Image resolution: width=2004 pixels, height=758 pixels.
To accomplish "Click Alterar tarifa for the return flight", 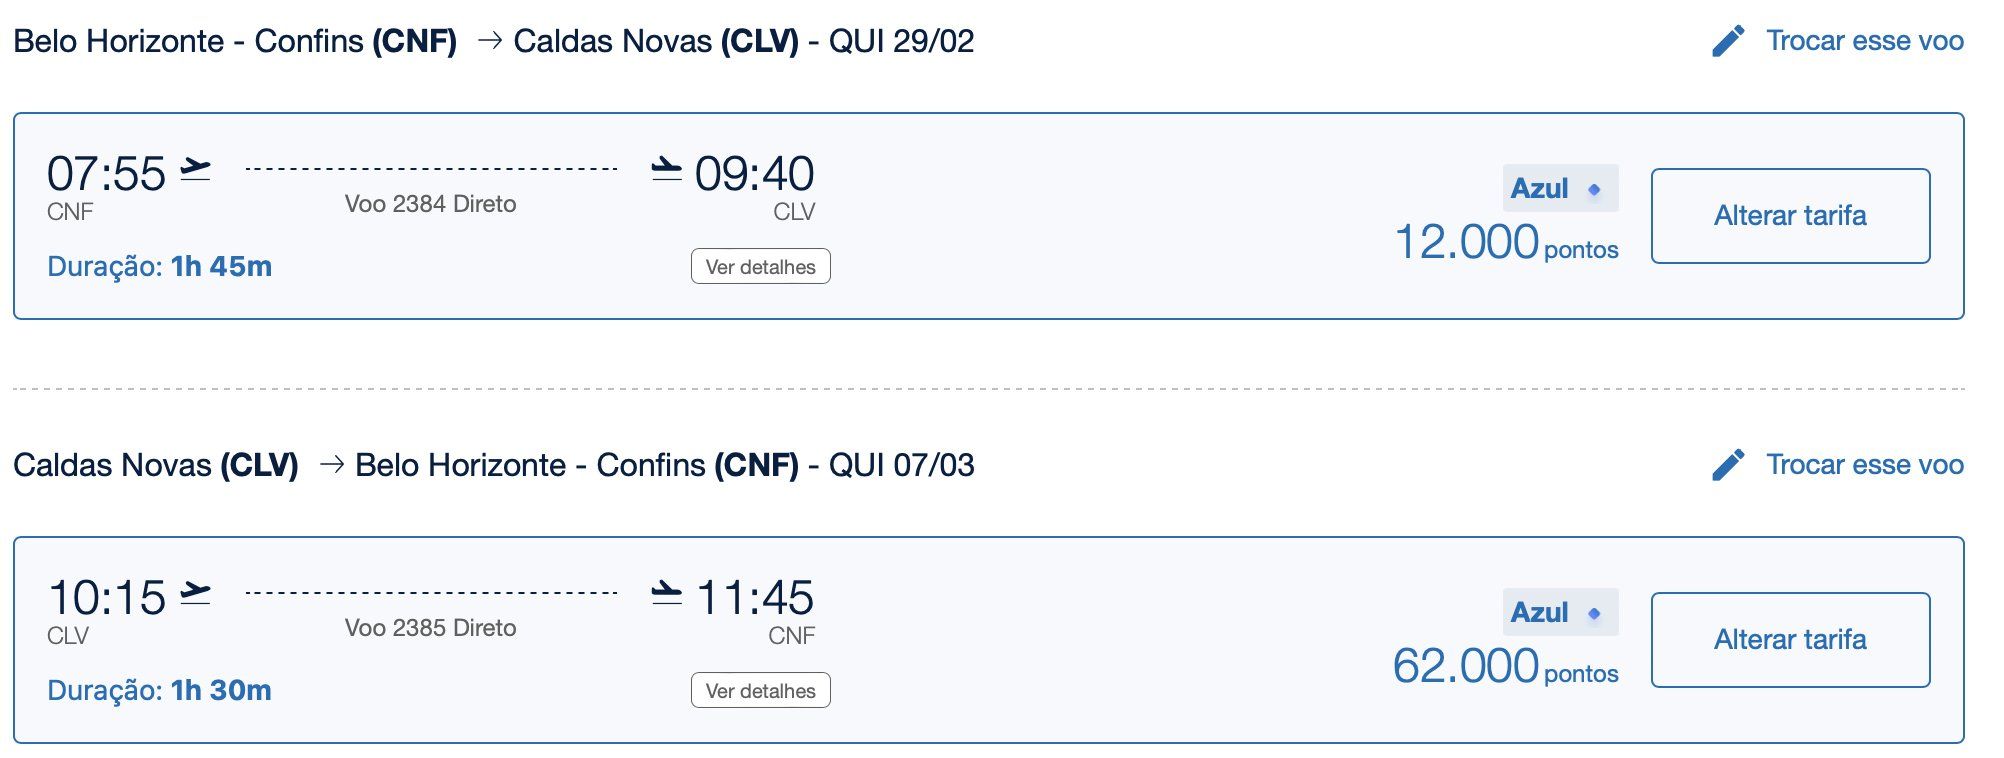I will tap(1791, 640).
